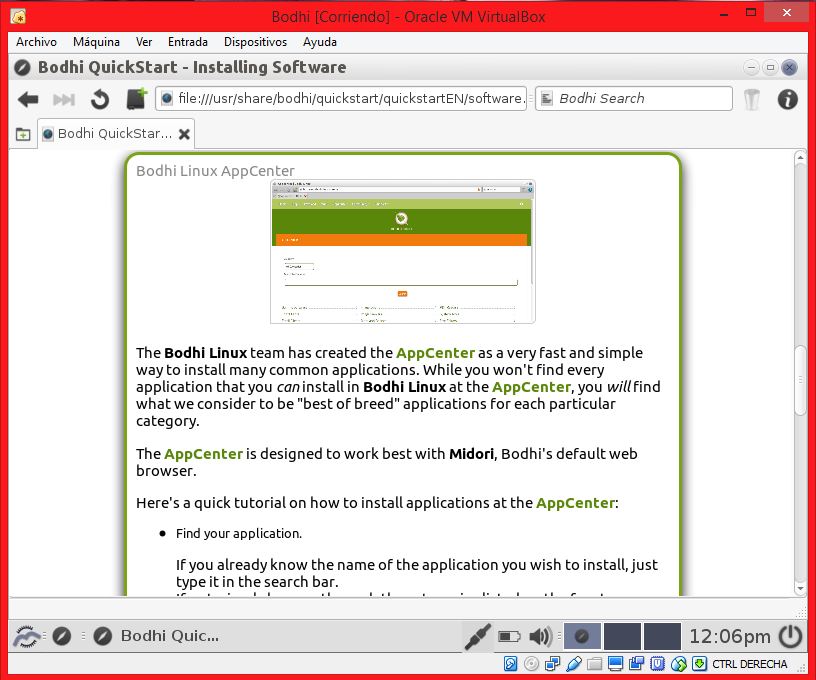Click the volume speaker icon in the taskbar

pyautogui.click(x=540, y=635)
